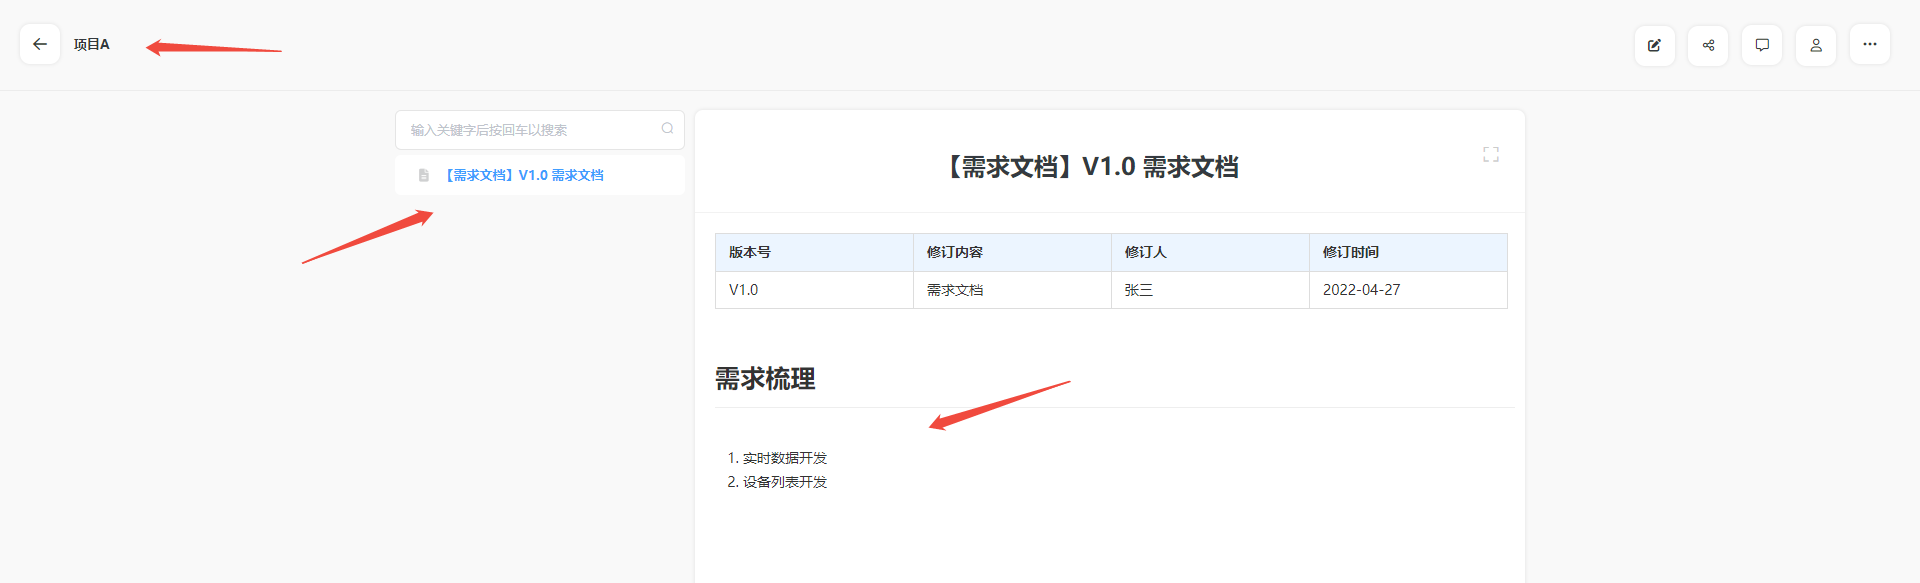Click the 需求文档 table cell
This screenshot has width=1920, height=583.
pyautogui.click(x=1012, y=290)
